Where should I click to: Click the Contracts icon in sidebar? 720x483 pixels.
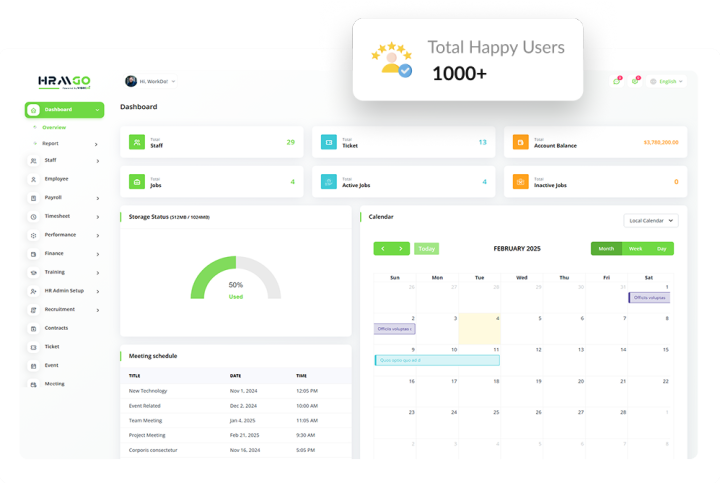(x=33, y=329)
